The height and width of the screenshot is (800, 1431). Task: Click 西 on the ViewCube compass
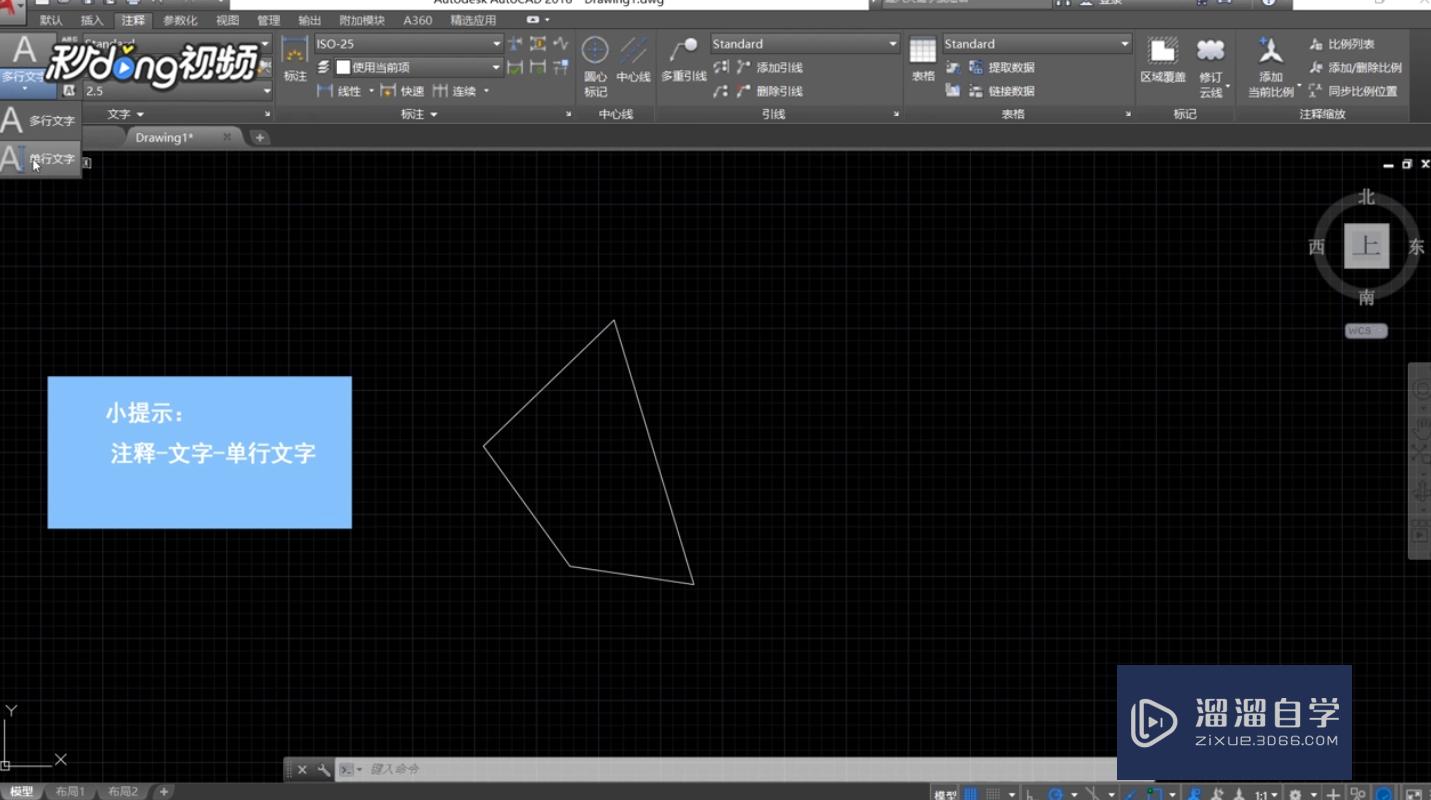point(1316,247)
